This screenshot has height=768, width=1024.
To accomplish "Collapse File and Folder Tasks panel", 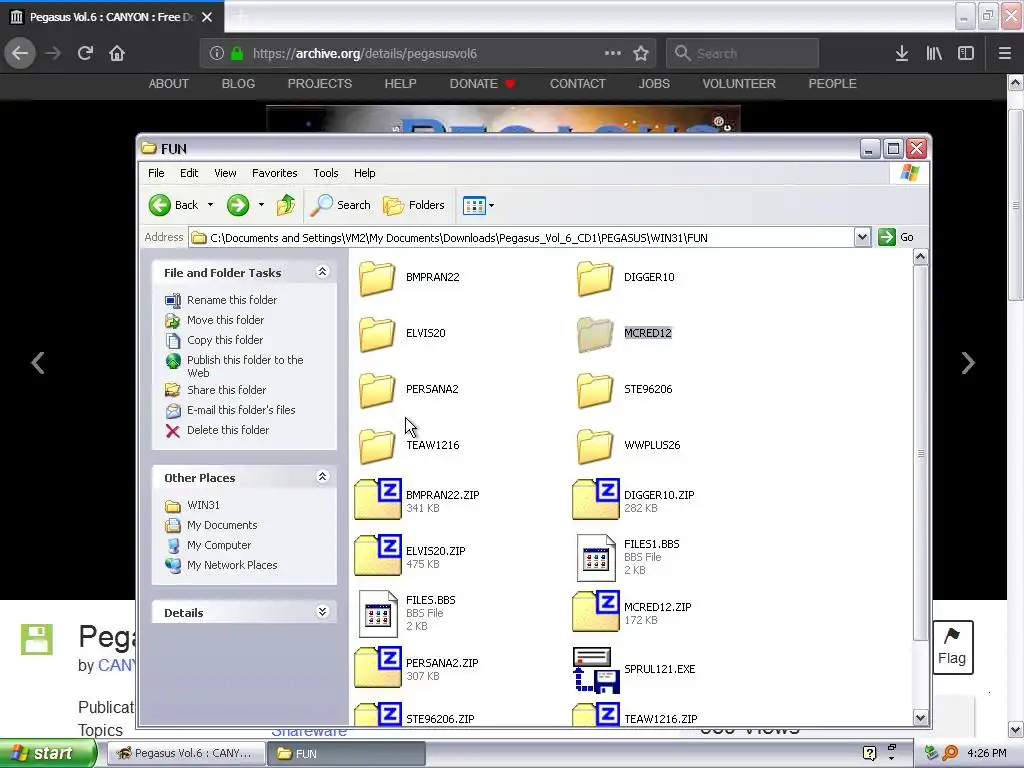I will (322, 272).
